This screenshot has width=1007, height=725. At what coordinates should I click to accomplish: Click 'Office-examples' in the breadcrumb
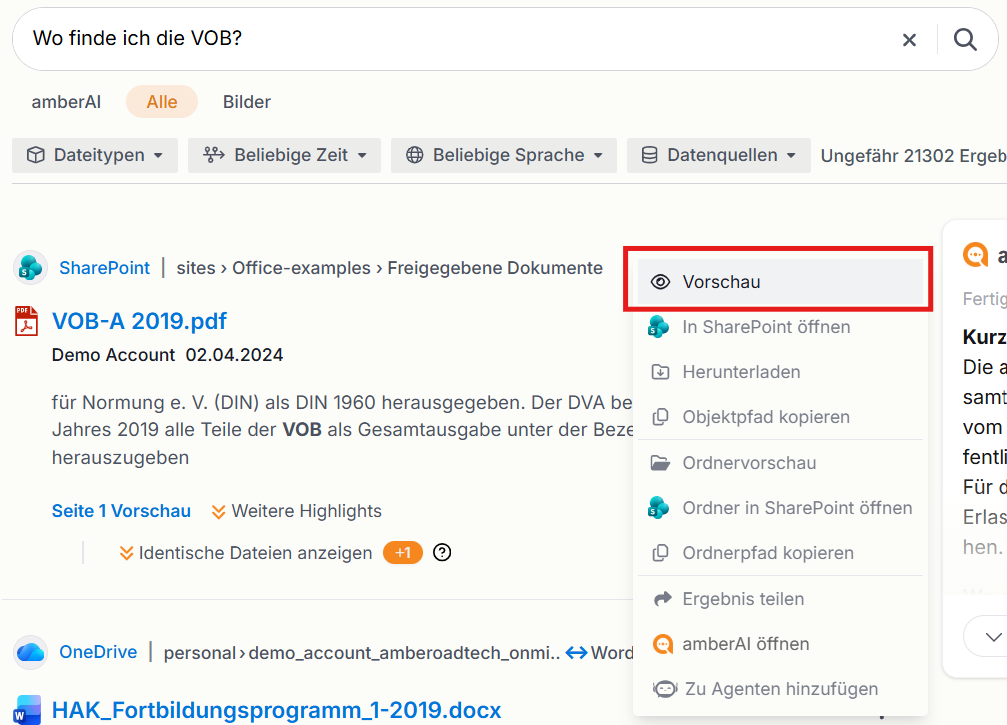click(301, 268)
